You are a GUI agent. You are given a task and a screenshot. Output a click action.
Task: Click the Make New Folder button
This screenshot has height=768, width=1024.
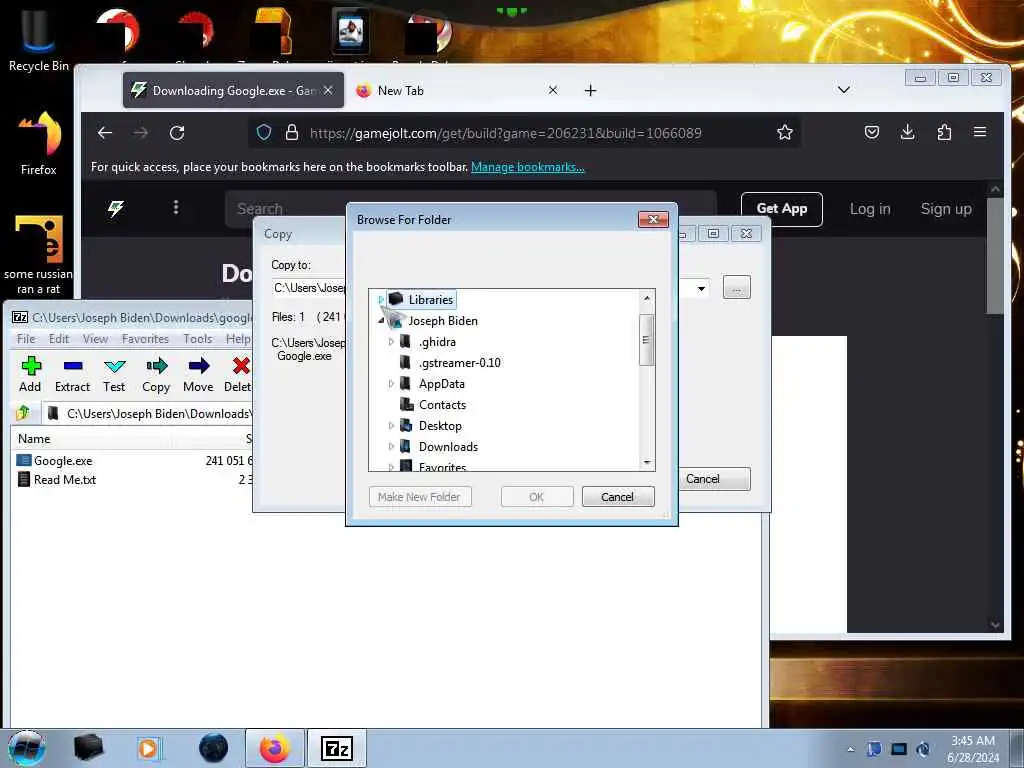(420, 497)
